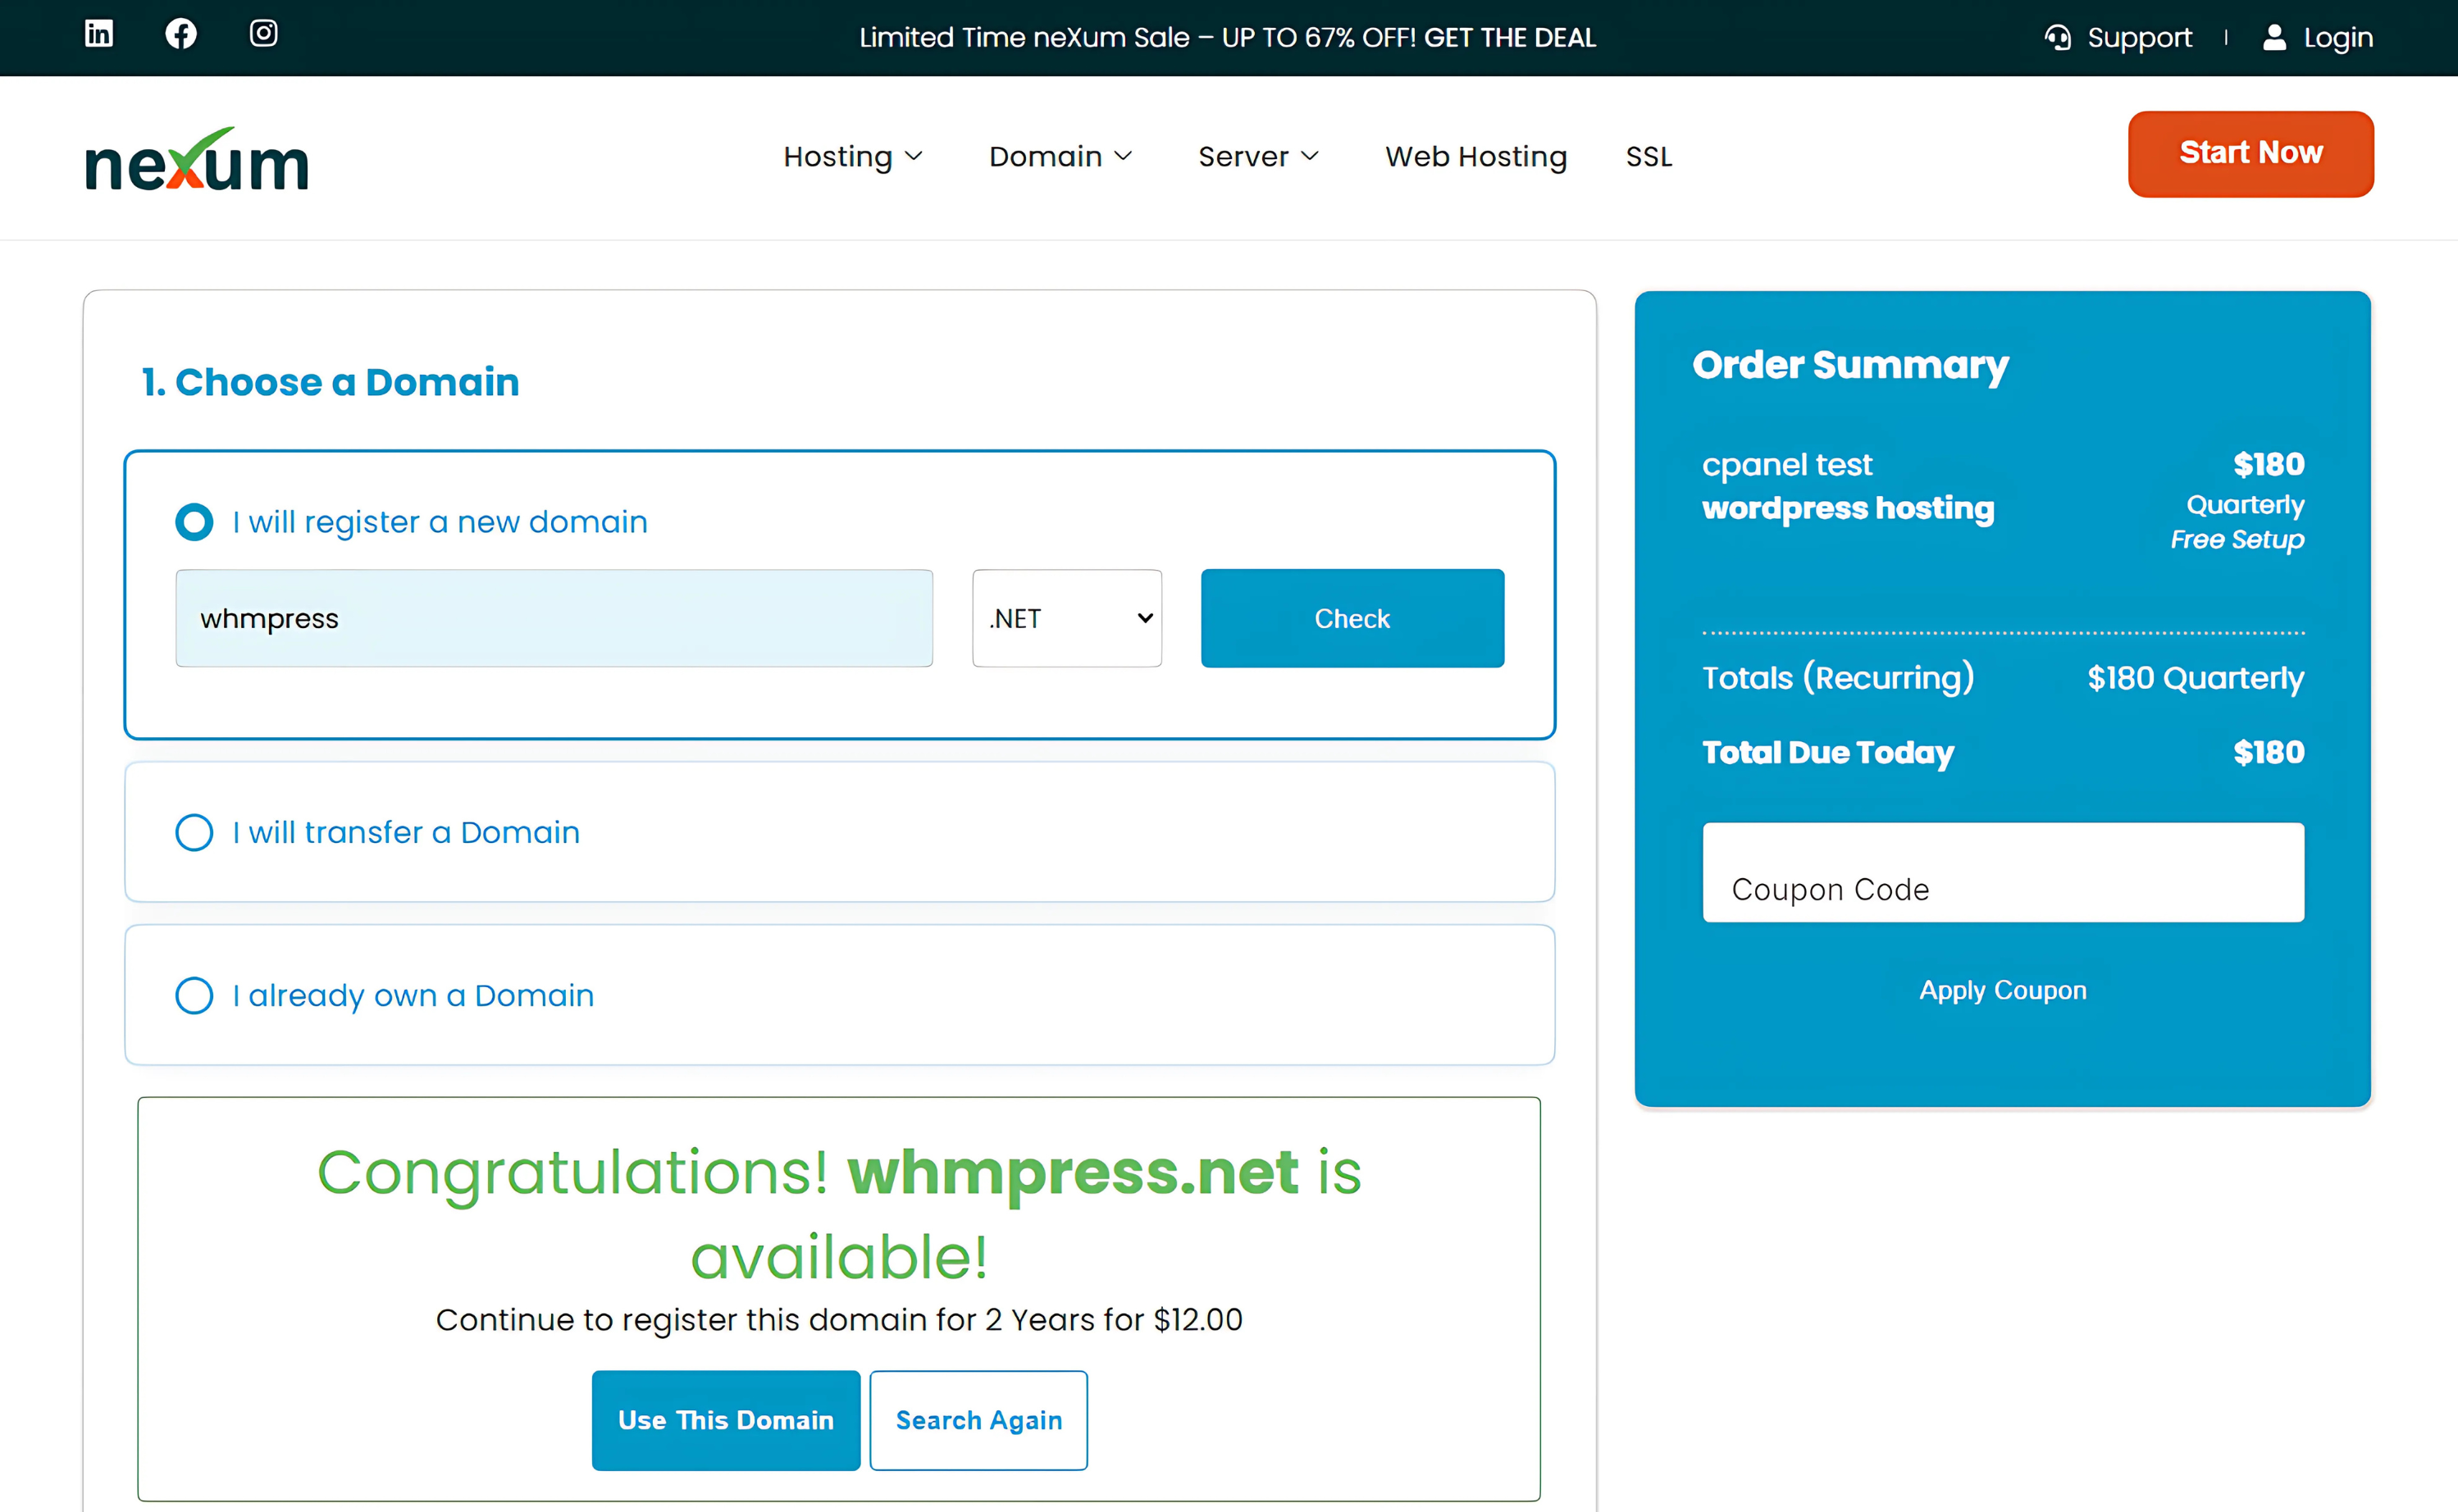Click the 'Total Due Today' label
This screenshot has width=2458, height=1512.
click(1827, 752)
